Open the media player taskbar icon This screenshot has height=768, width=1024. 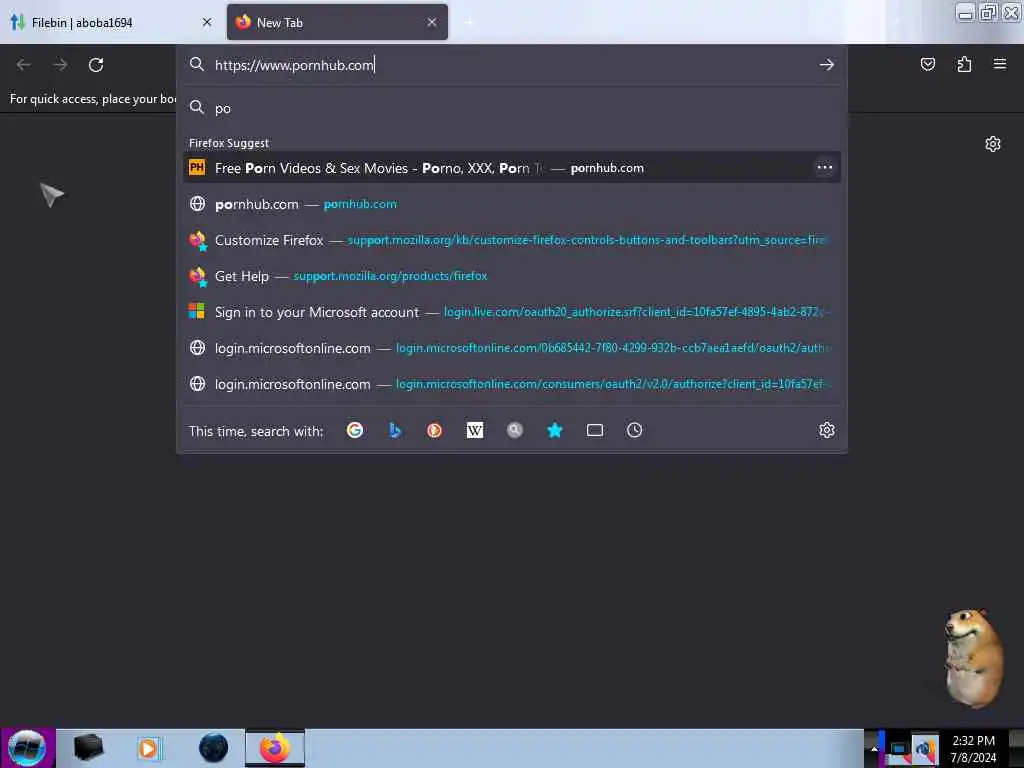coord(148,748)
